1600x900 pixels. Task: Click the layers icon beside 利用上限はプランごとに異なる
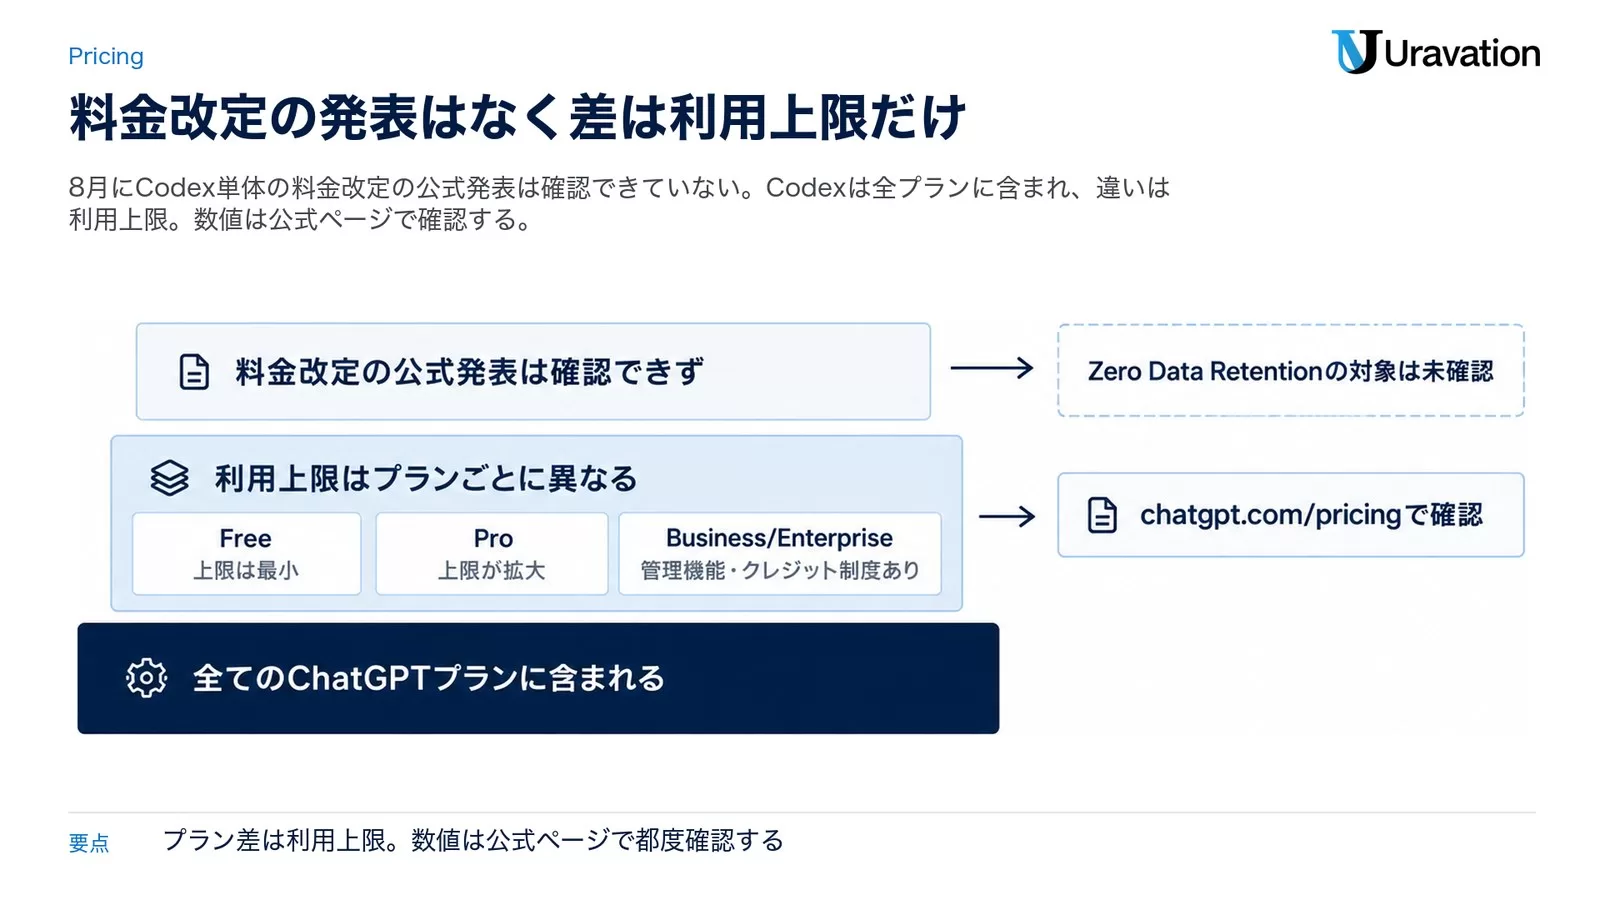[169, 478]
